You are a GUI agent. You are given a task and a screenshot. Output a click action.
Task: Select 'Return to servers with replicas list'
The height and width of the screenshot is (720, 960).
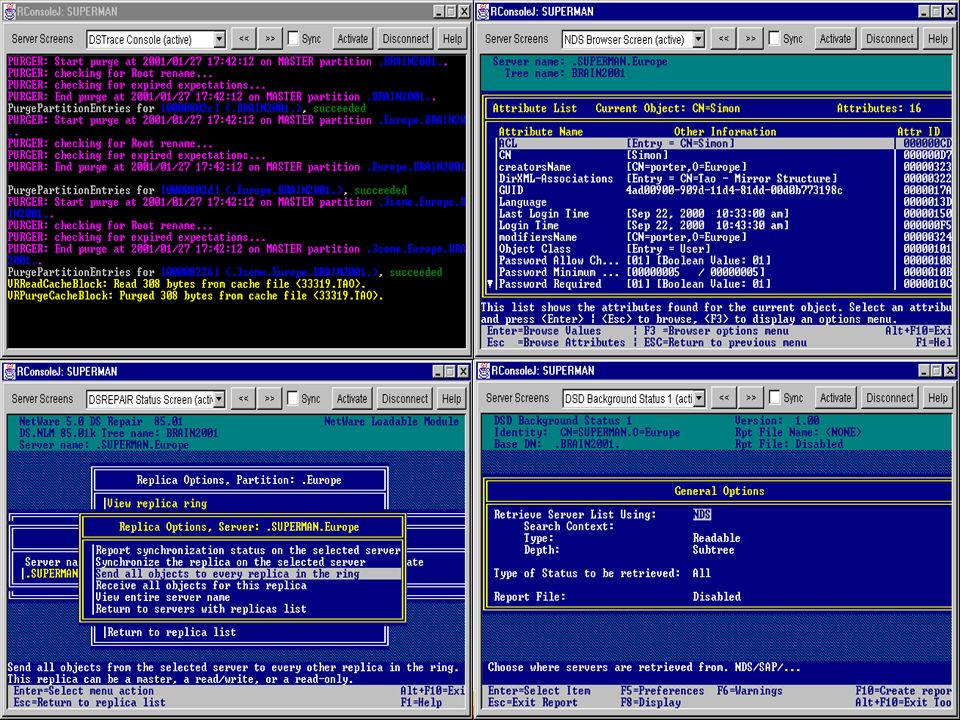(248, 609)
